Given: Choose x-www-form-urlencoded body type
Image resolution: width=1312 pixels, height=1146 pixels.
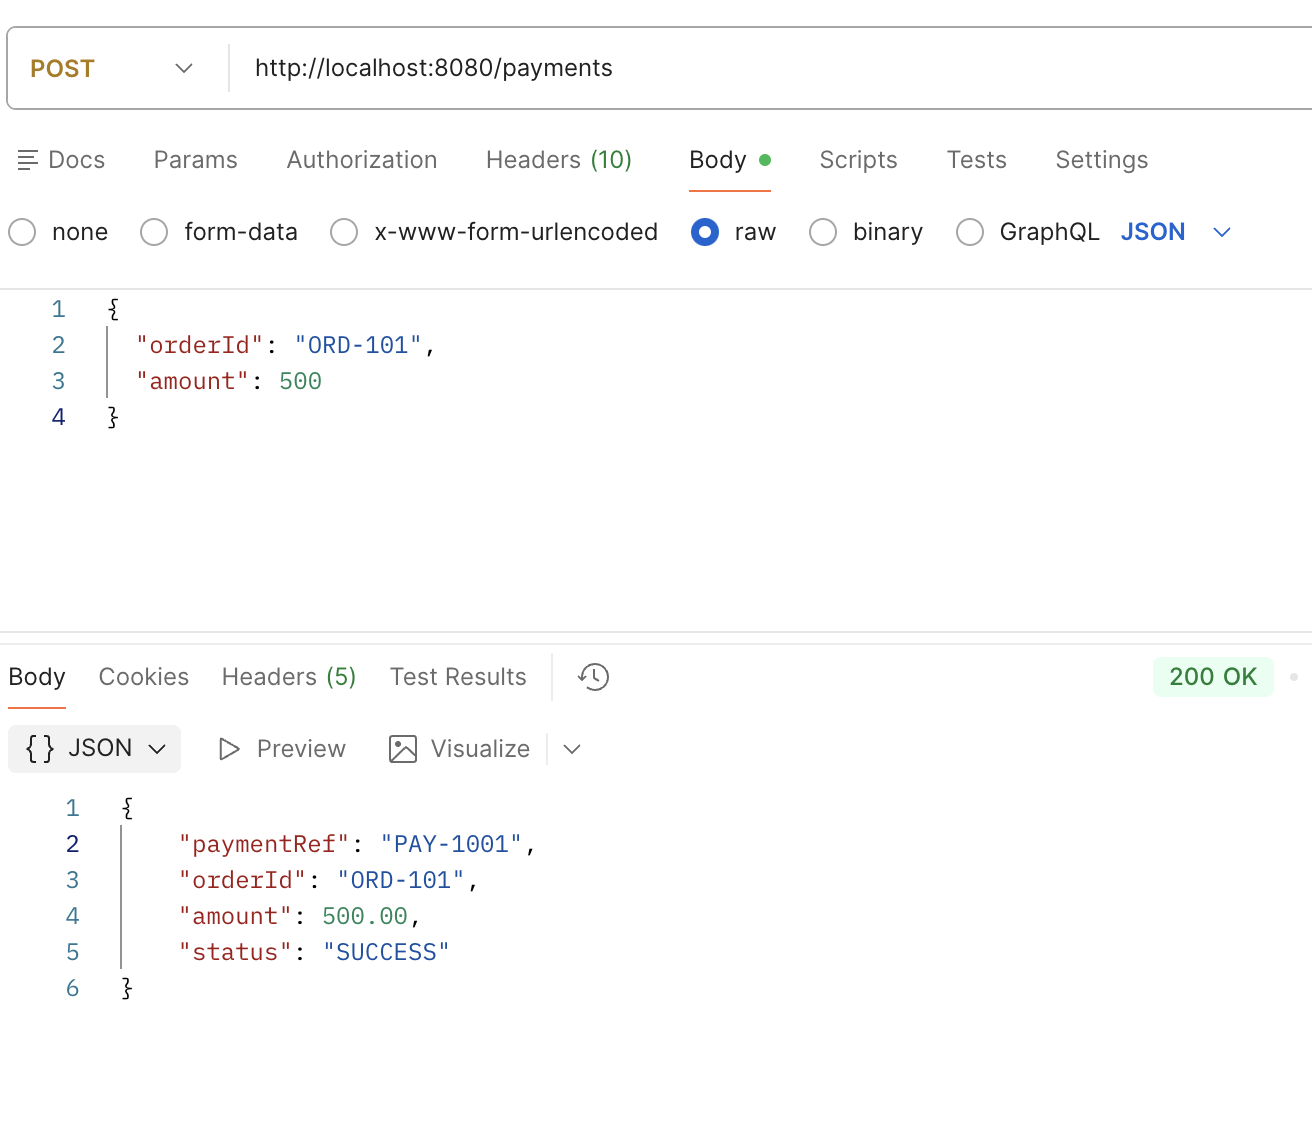Looking at the screenshot, I should click(x=344, y=232).
